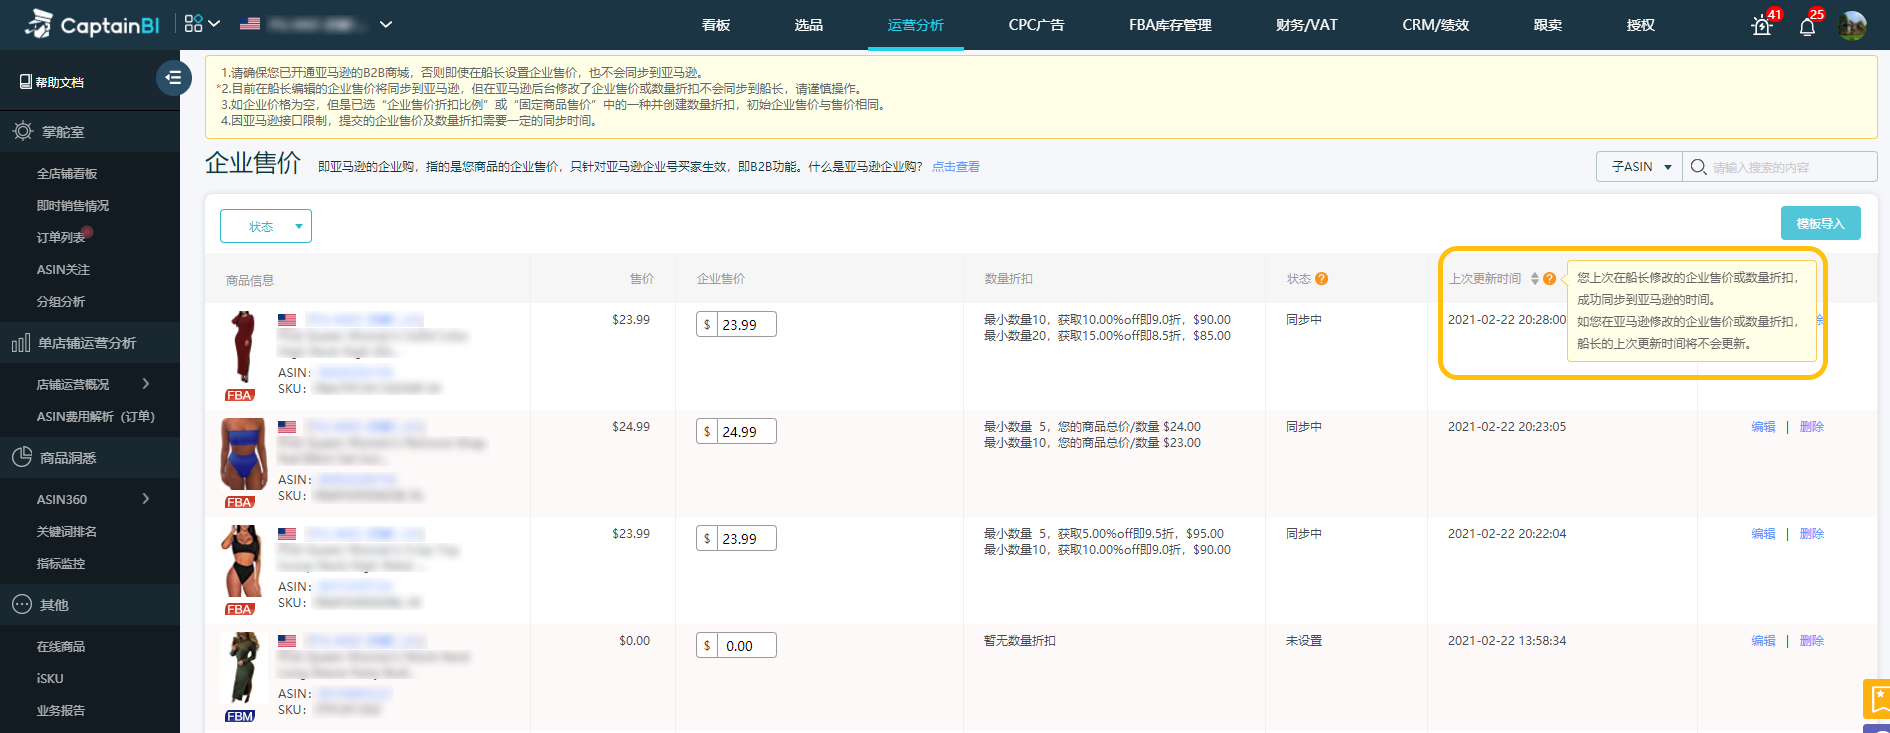
Task: Click 删除 for the 20:22:04 row
Action: tap(1811, 534)
